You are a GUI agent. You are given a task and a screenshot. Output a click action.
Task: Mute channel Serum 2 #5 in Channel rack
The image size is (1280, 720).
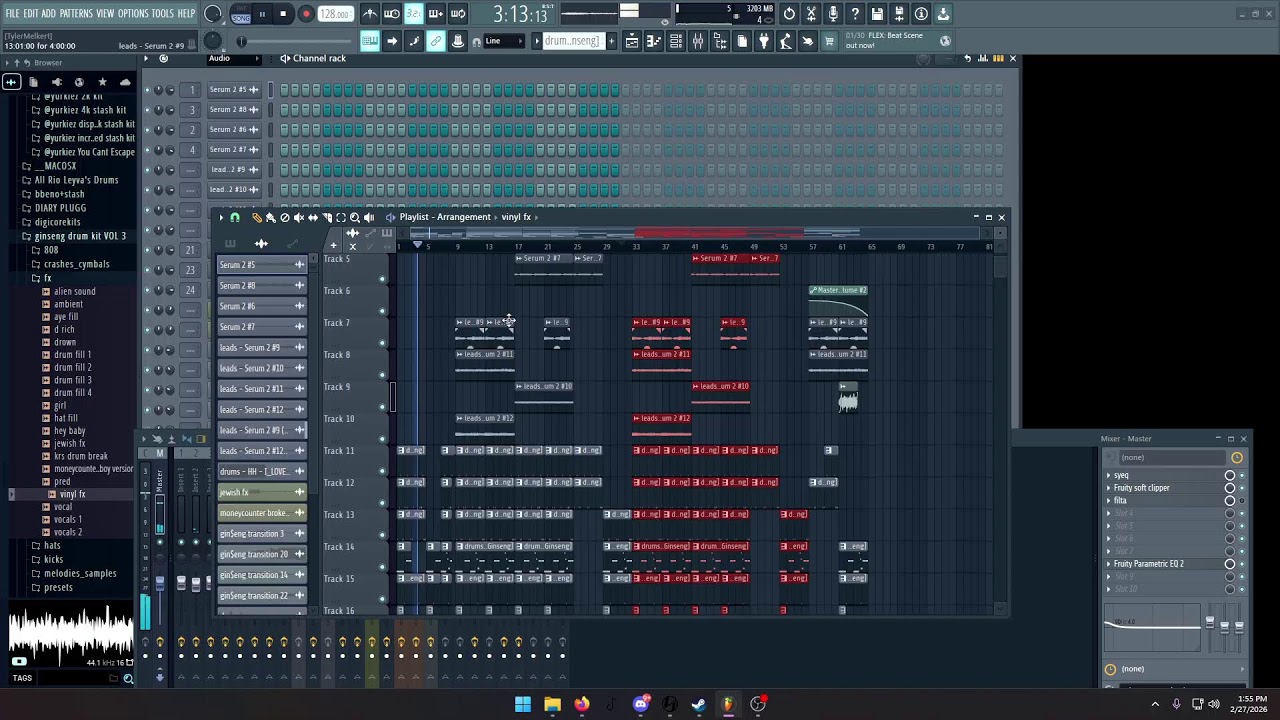tap(147, 90)
